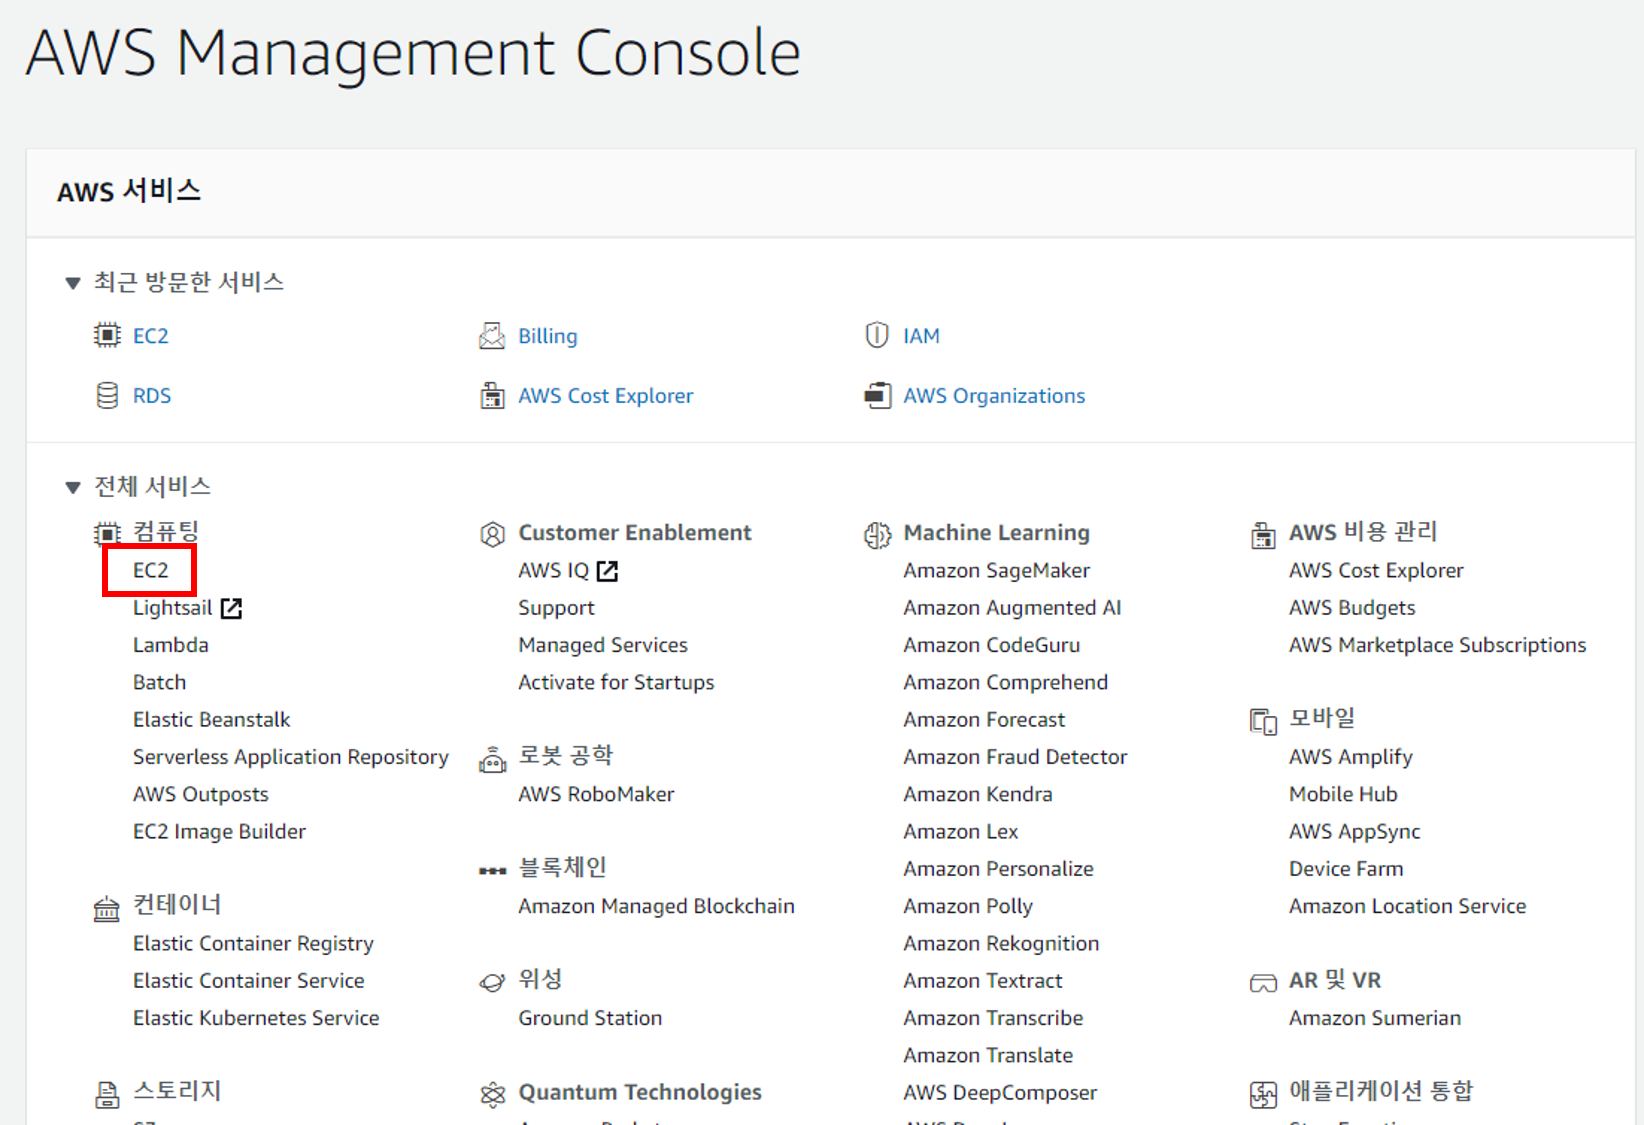The width and height of the screenshot is (1644, 1125).
Task: Open the AWS Organizations link
Action: (994, 396)
